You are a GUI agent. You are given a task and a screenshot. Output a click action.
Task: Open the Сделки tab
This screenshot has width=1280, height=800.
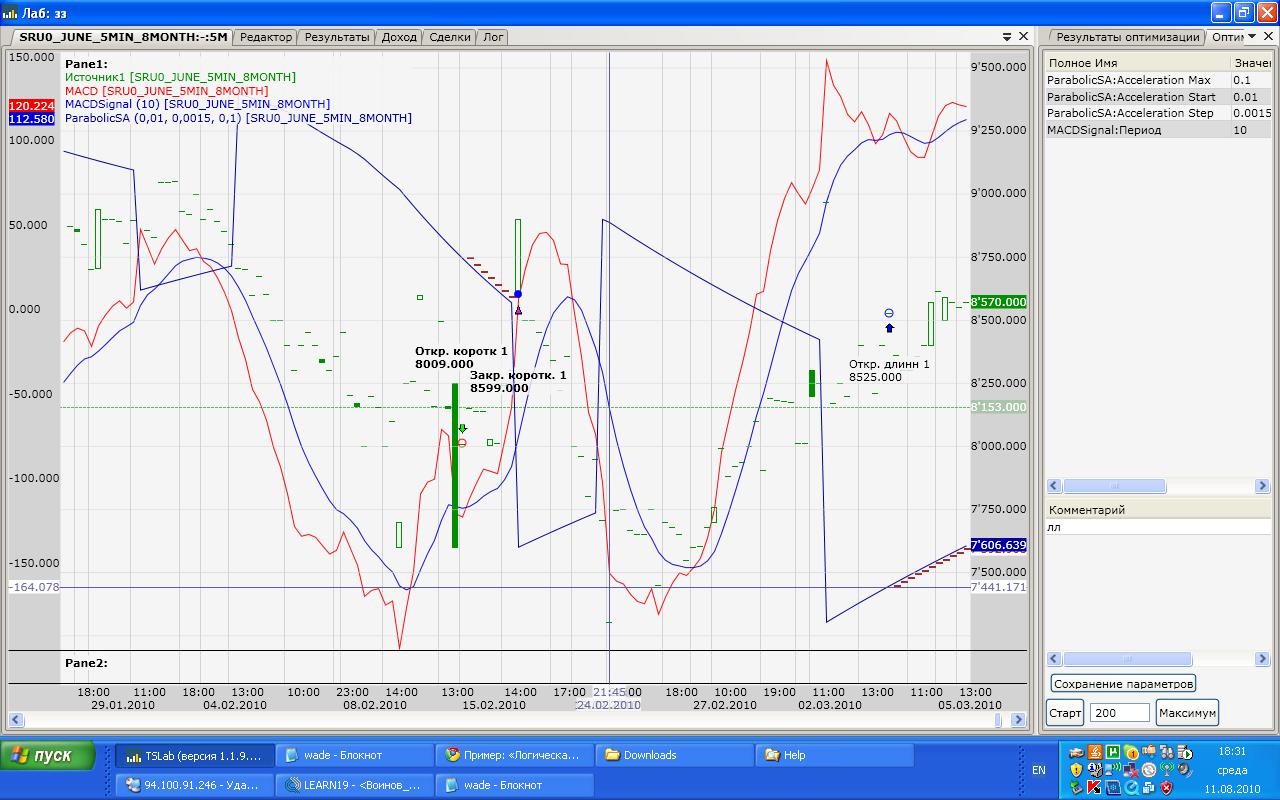pos(450,37)
